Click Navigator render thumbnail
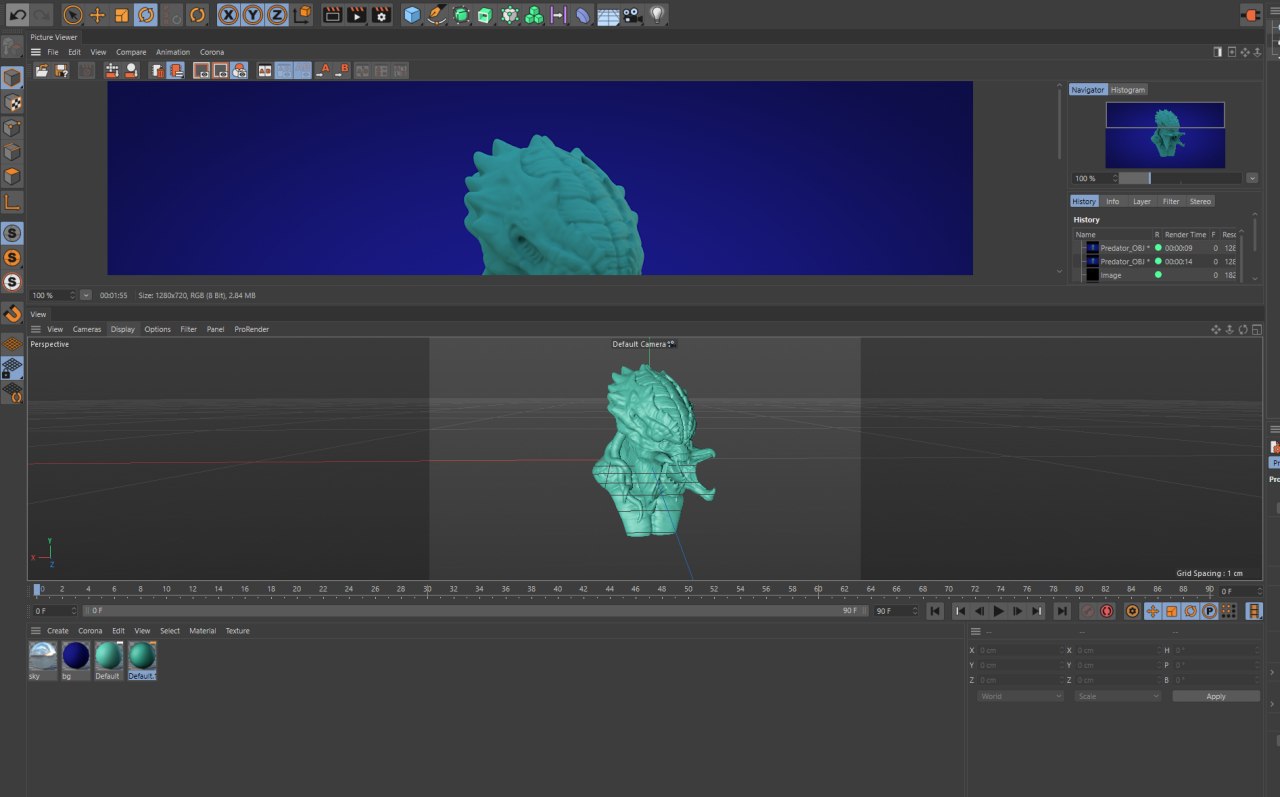The image size is (1280, 797). (1165, 135)
